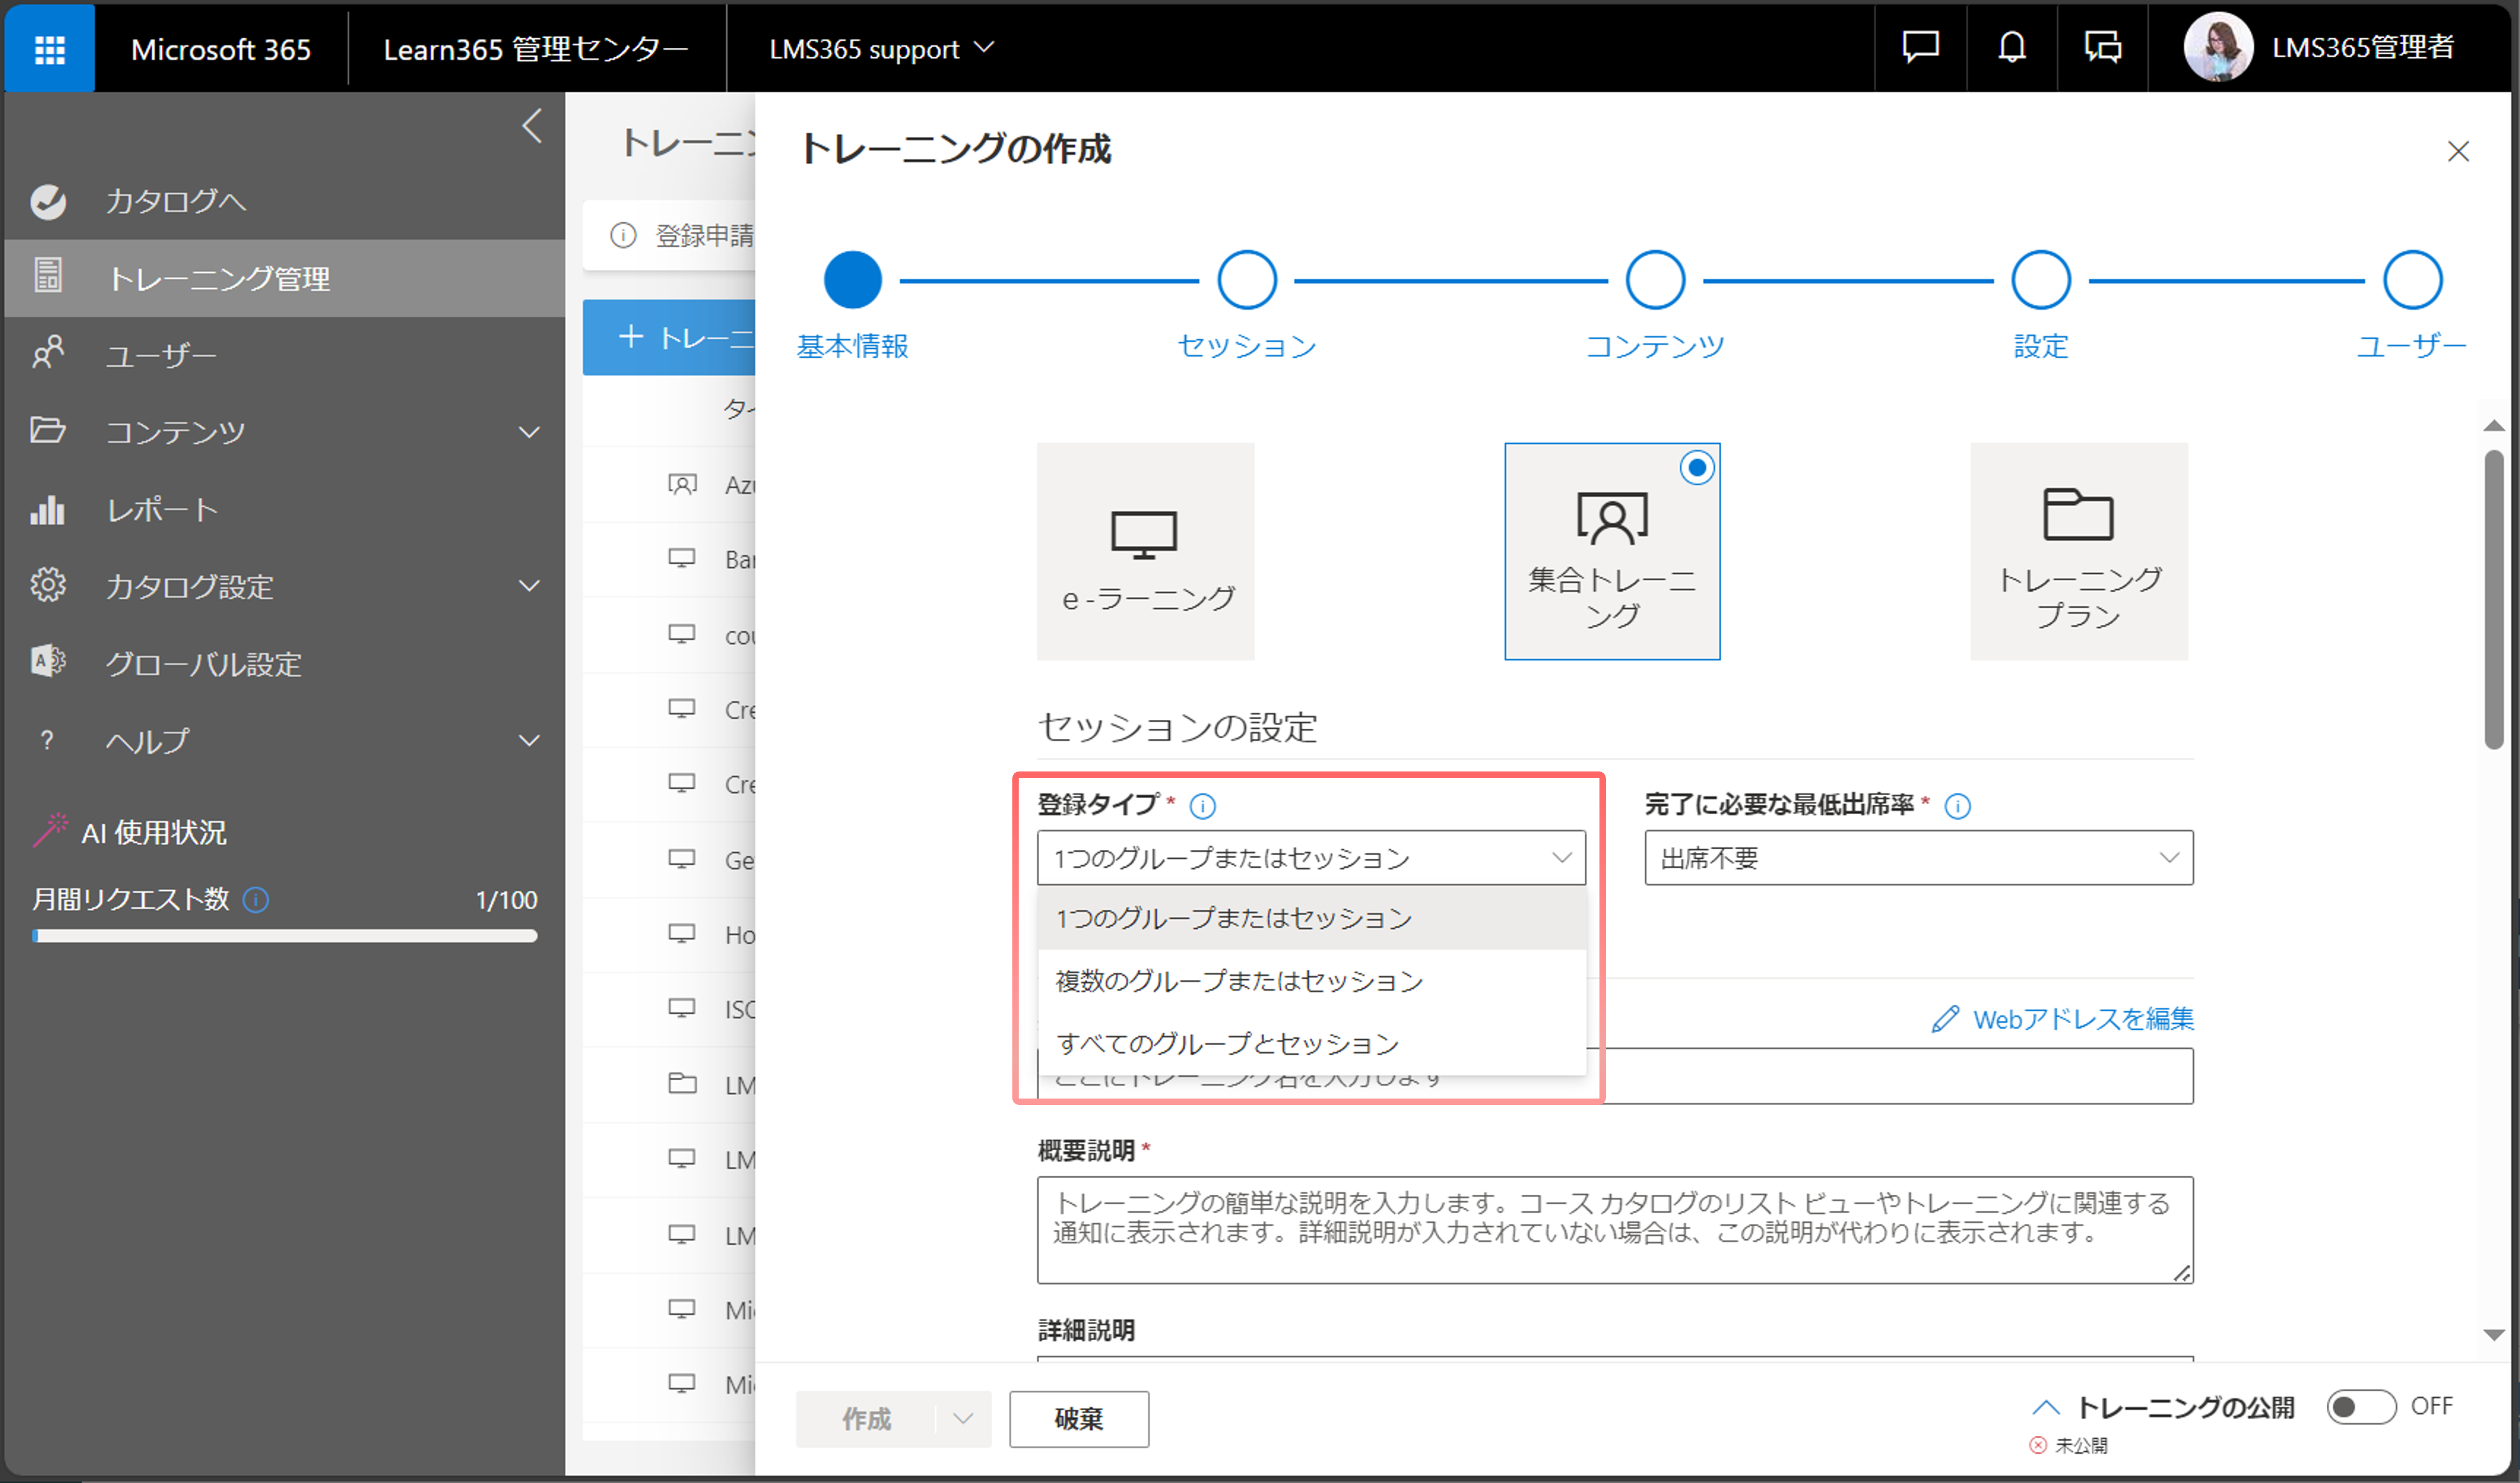Click the 破棄 discard button
Screen dimensions: 2520x1483
(1078, 1418)
